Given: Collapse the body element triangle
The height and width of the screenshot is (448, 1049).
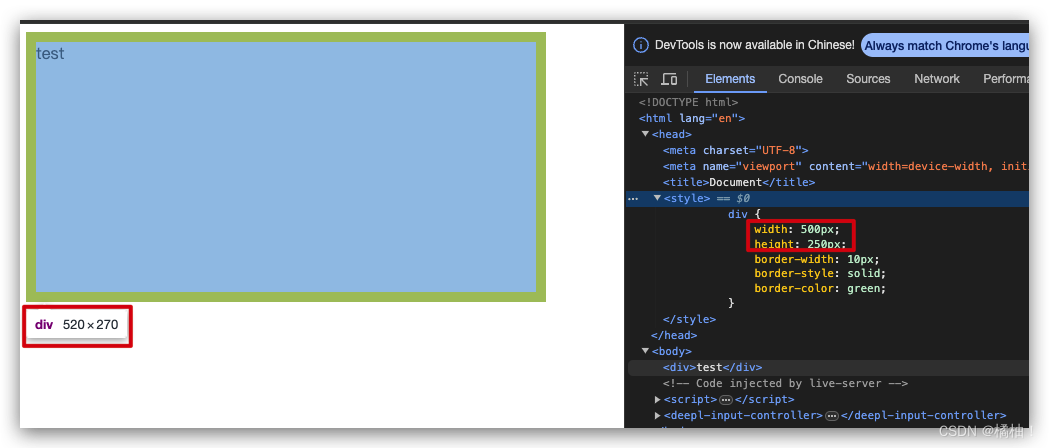Looking at the screenshot, I should [646, 350].
